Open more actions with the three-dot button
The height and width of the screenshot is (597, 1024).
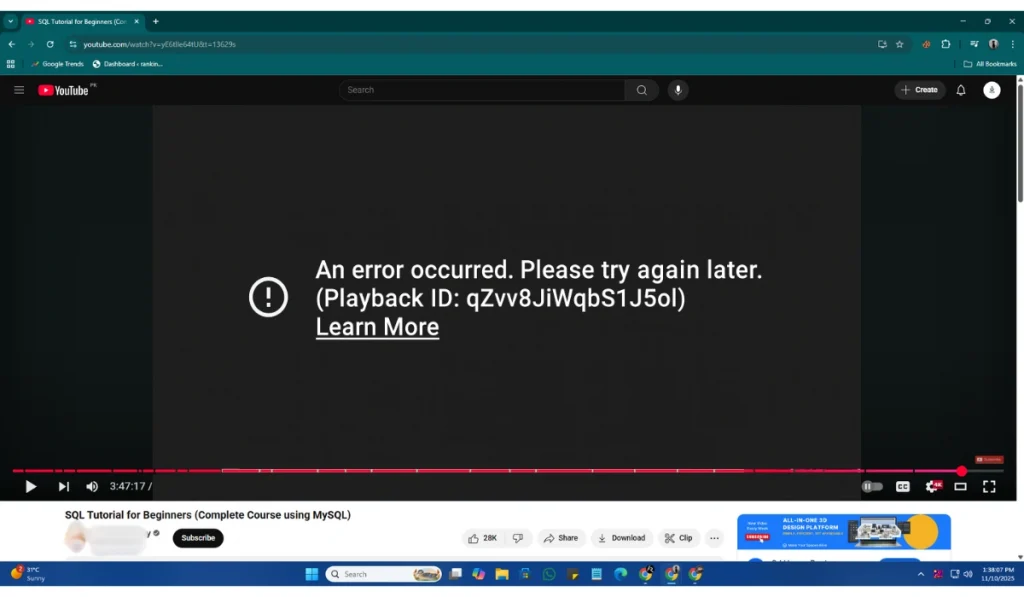(714, 538)
